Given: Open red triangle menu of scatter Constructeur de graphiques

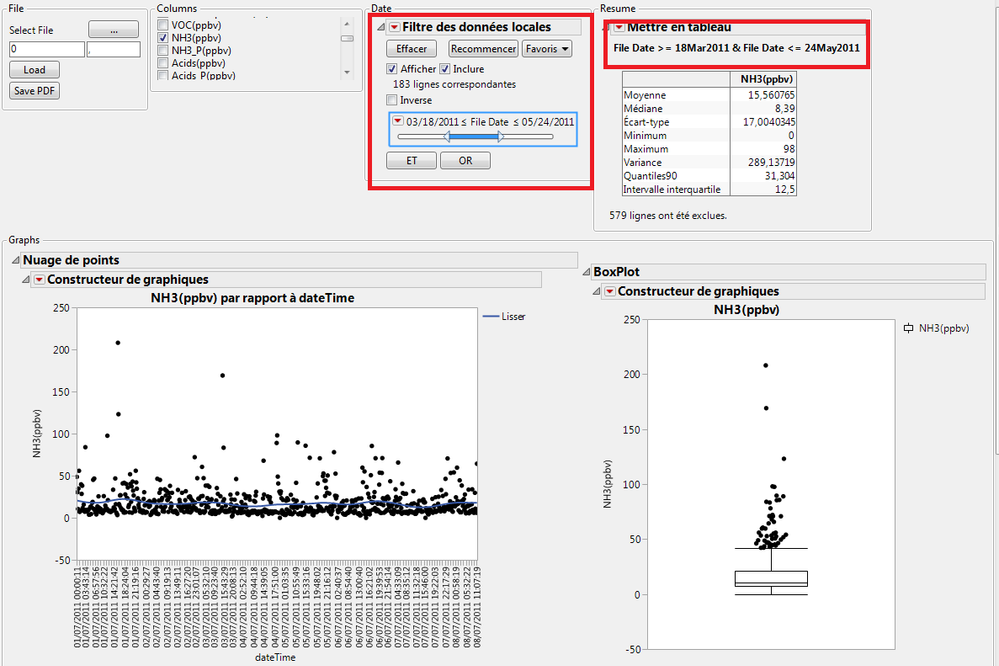Looking at the screenshot, I should 39,280.
